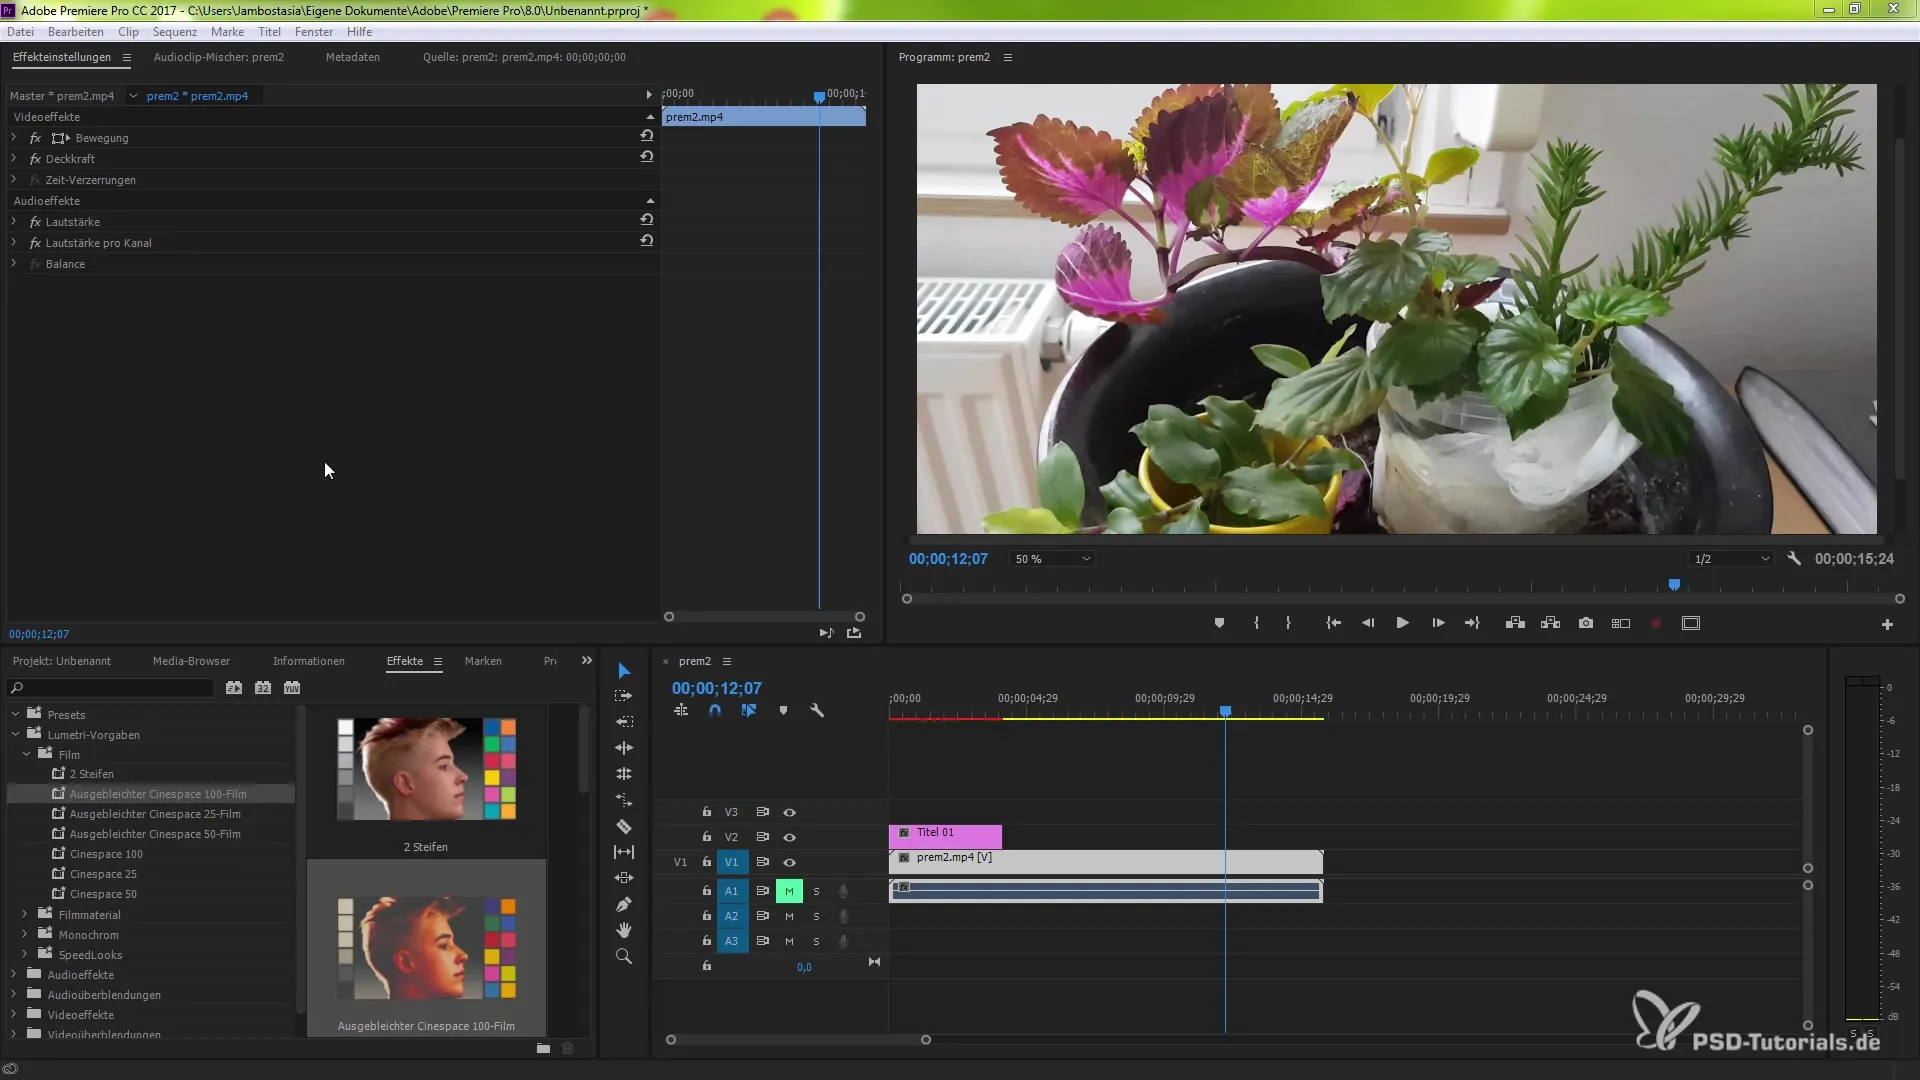Switch to Audioclip-Mischer tab

pos(219,57)
